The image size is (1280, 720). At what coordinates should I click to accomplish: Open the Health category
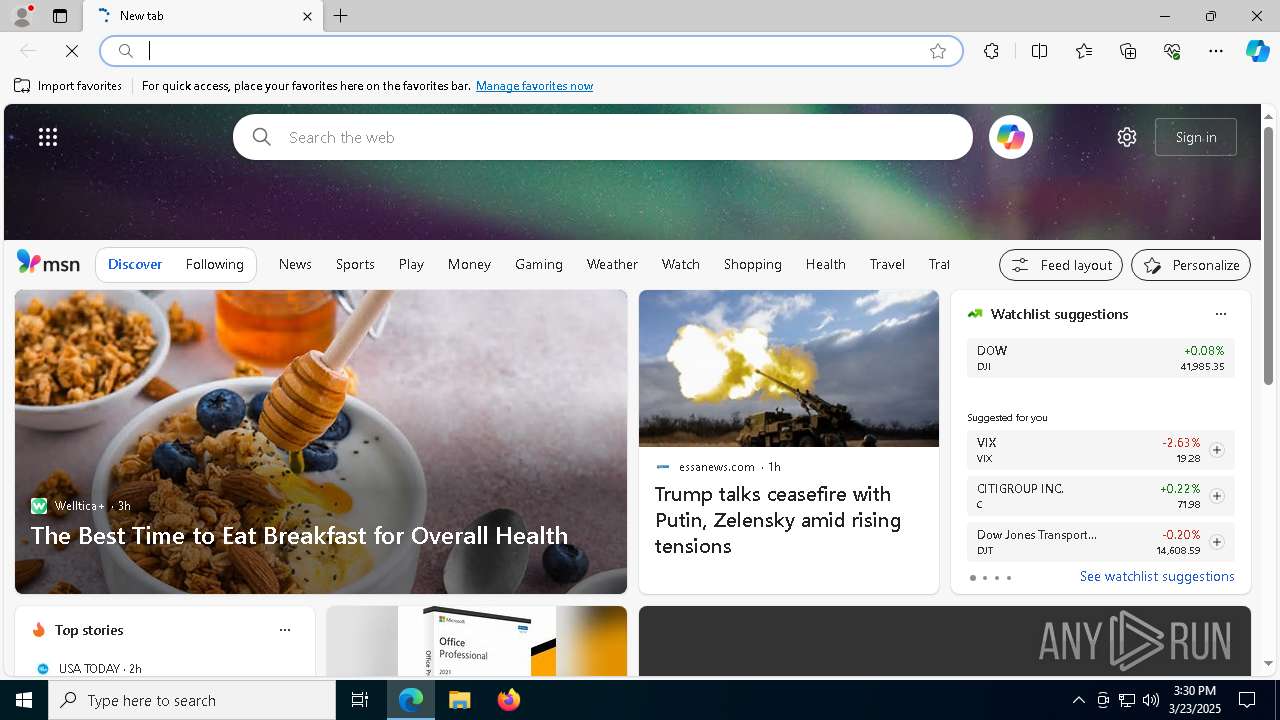pos(826,264)
